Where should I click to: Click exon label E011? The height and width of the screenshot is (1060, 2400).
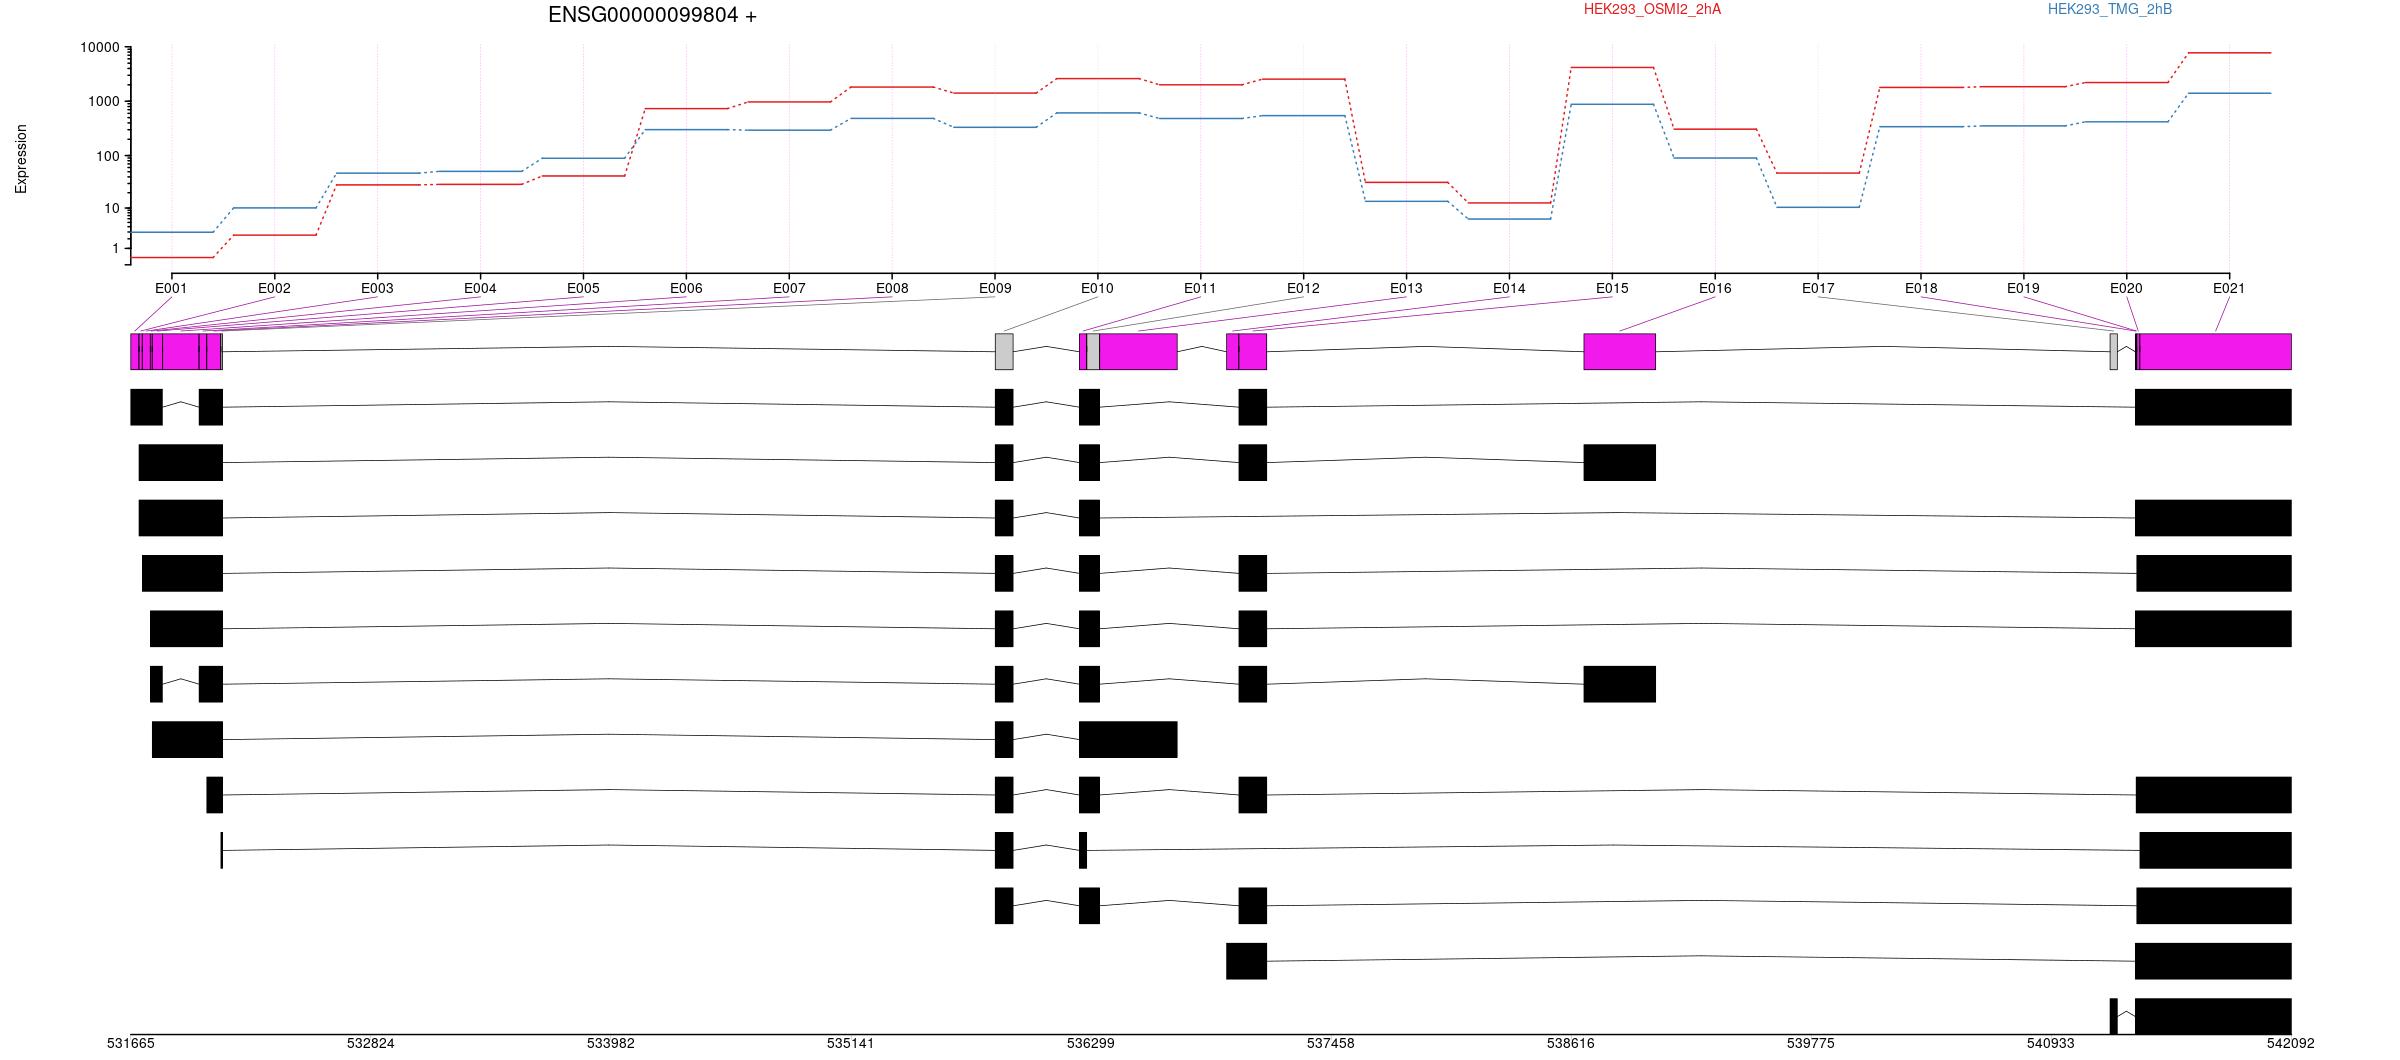tap(1200, 289)
